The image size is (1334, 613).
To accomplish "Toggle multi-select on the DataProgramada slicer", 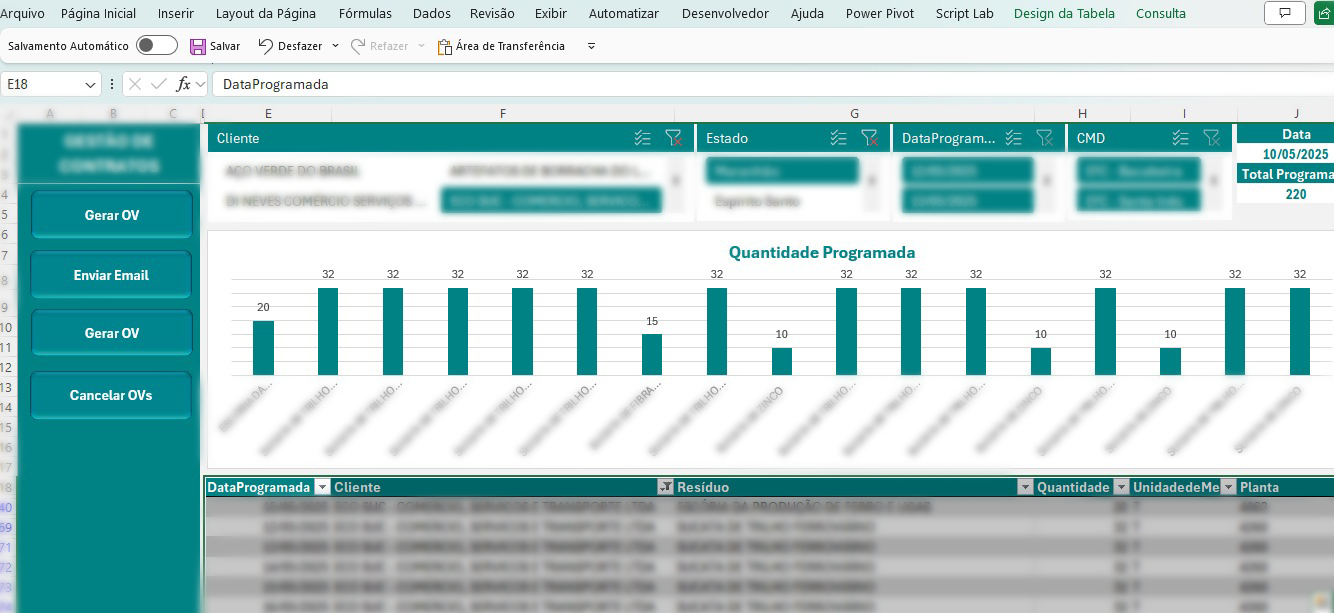I will (x=1013, y=138).
